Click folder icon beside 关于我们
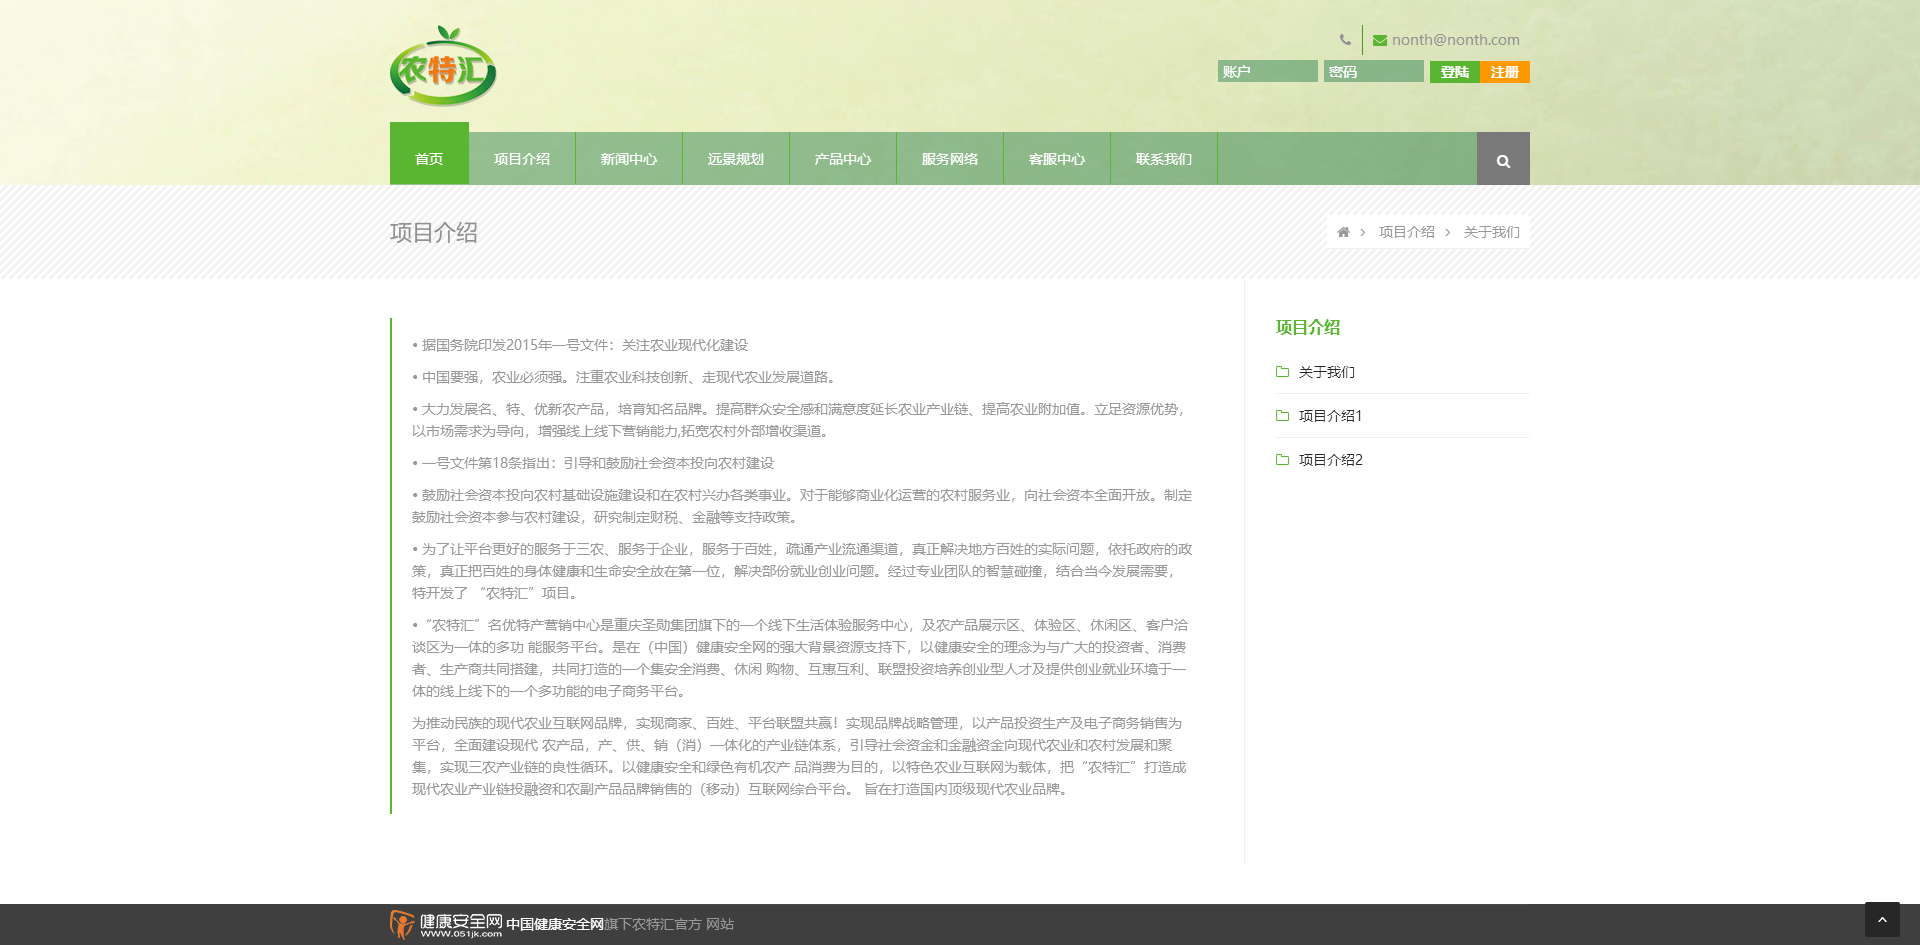This screenshot has height=945, width=1920. [1282, 372]
